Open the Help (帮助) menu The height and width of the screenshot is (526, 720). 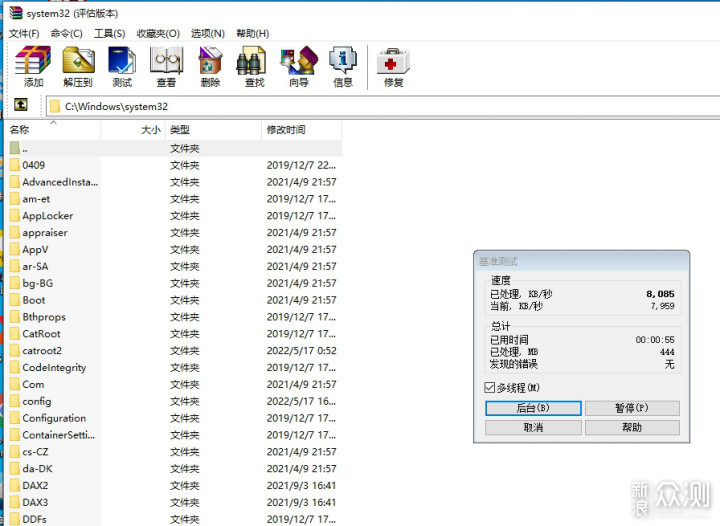(253, 34)
